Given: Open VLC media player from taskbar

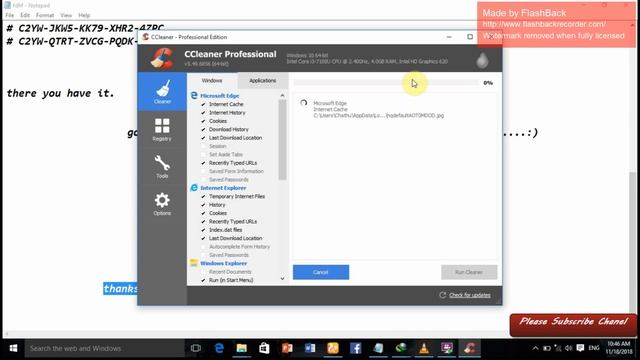Looking at the screenshot, I should (424, 348).
